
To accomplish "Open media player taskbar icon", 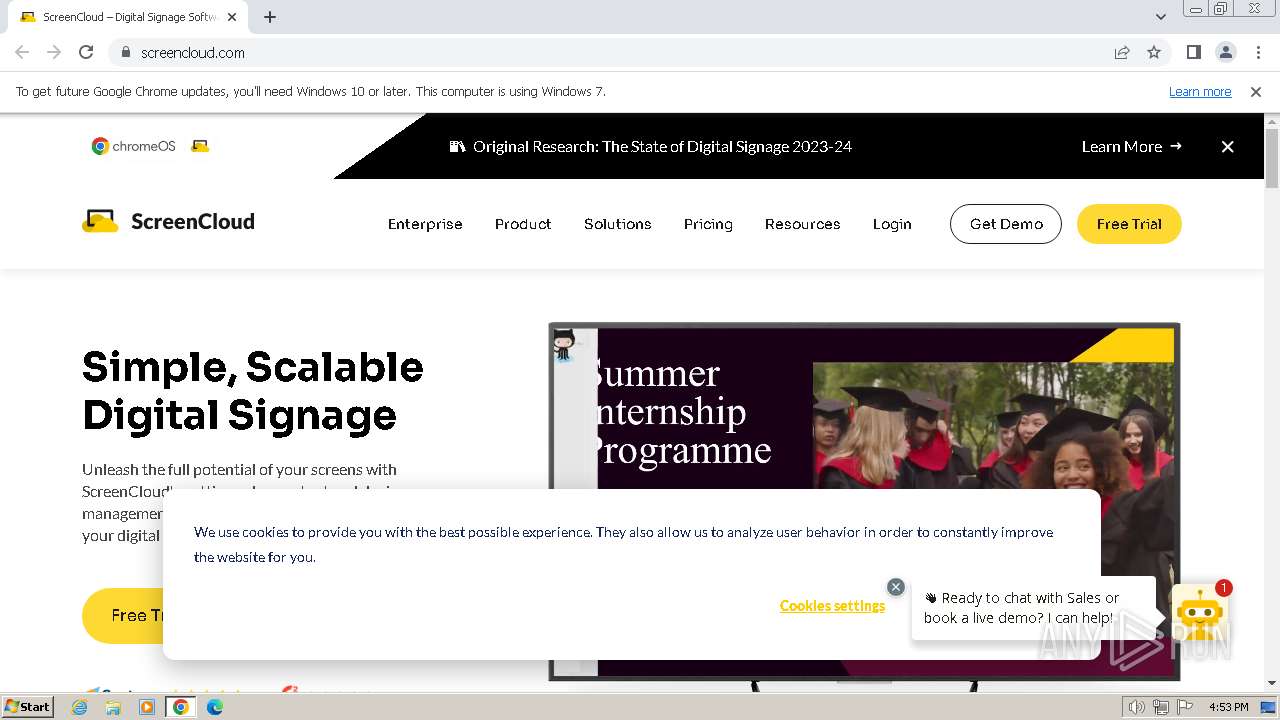I will pos(147,707).
